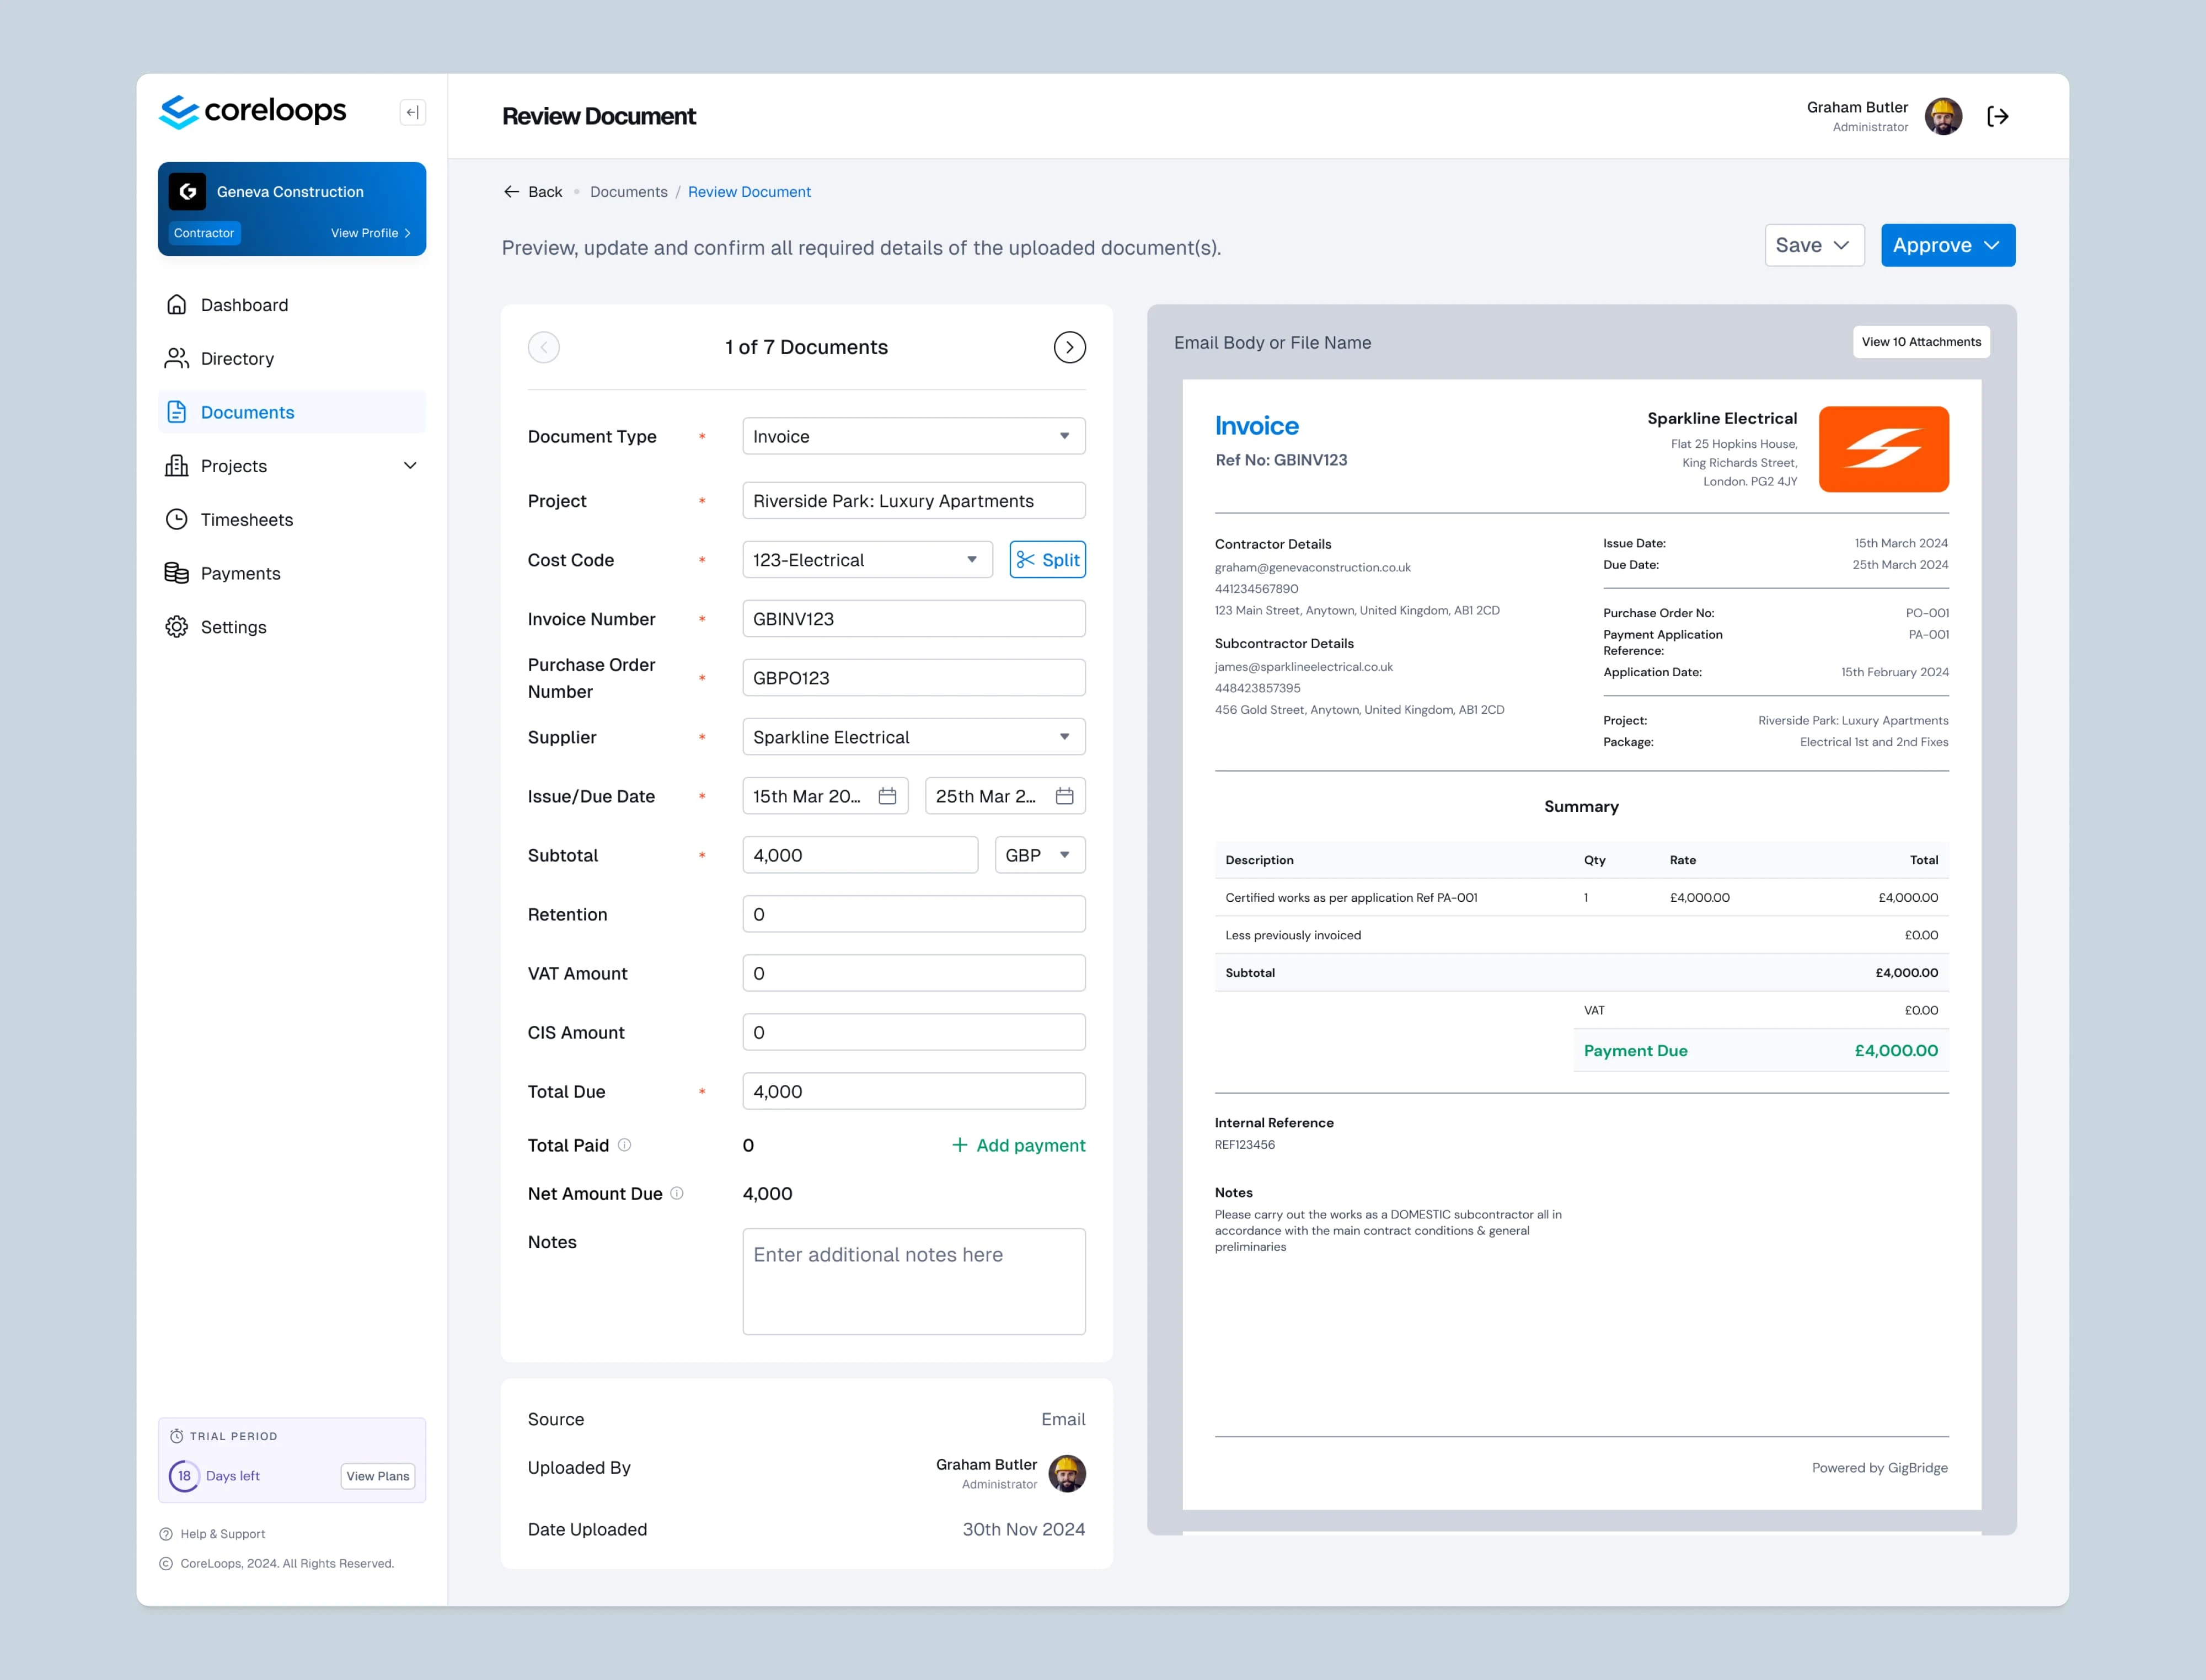Open the GBP currency dropdown

click(x=1039, y=855)
